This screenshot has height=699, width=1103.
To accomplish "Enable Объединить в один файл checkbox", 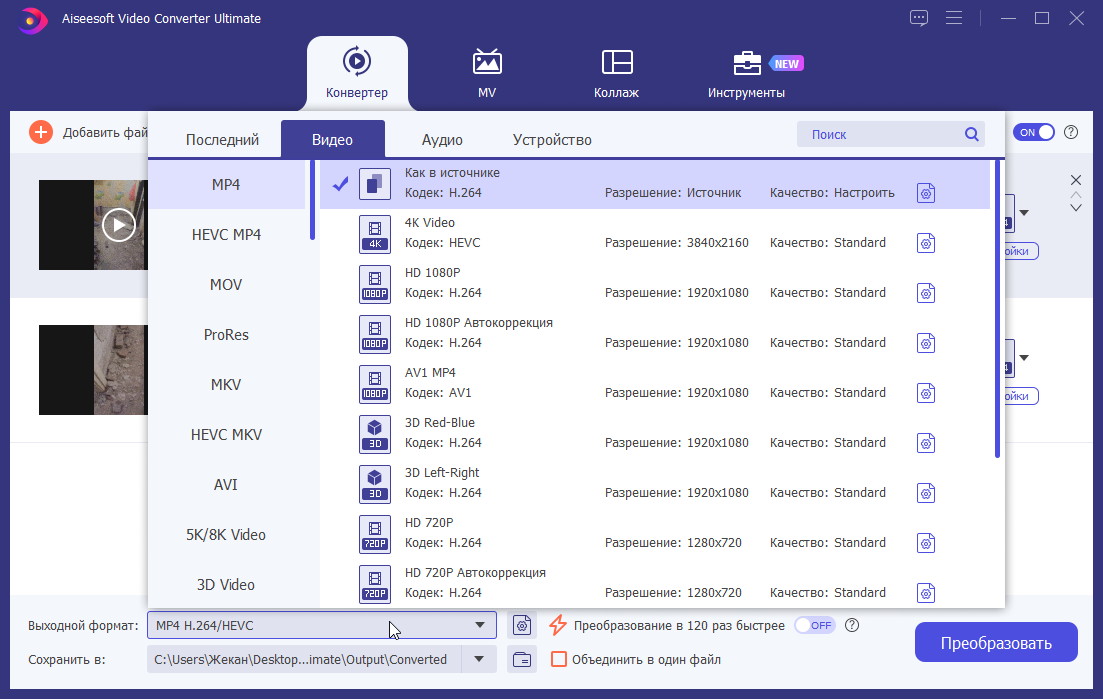I will [x=559, y=659].
